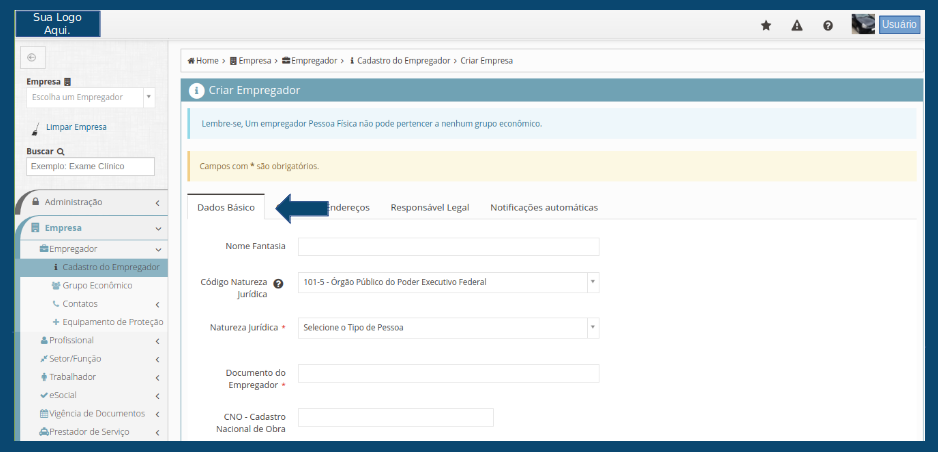Click briefcase icon on Empregador row
Screen dimensions: 938x452
44,249
